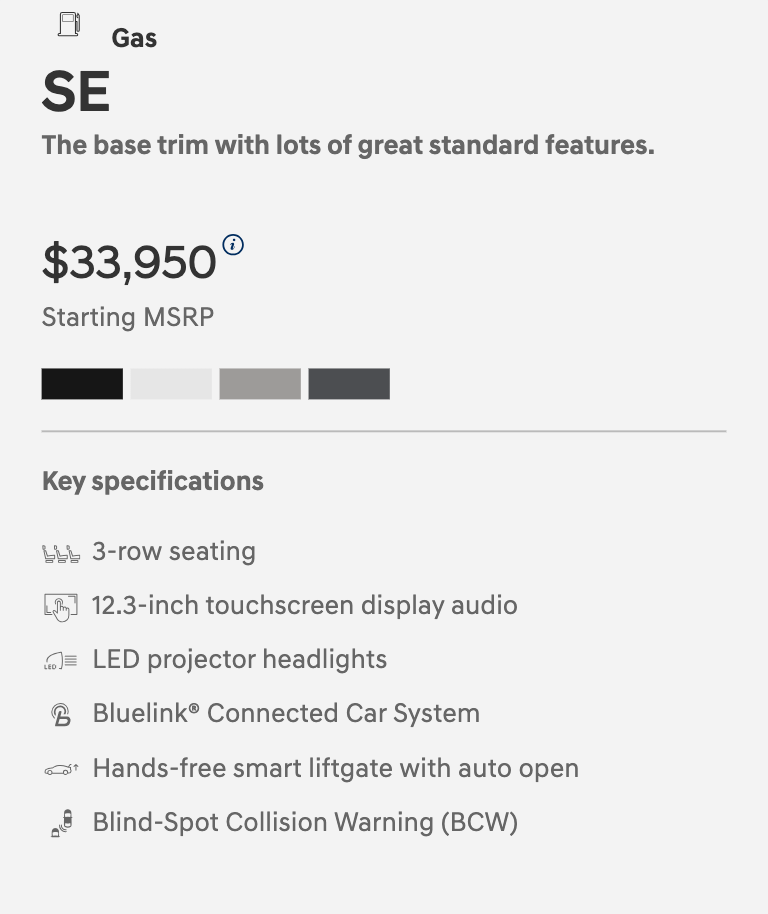Click the base trim description text

click(348, 145)
